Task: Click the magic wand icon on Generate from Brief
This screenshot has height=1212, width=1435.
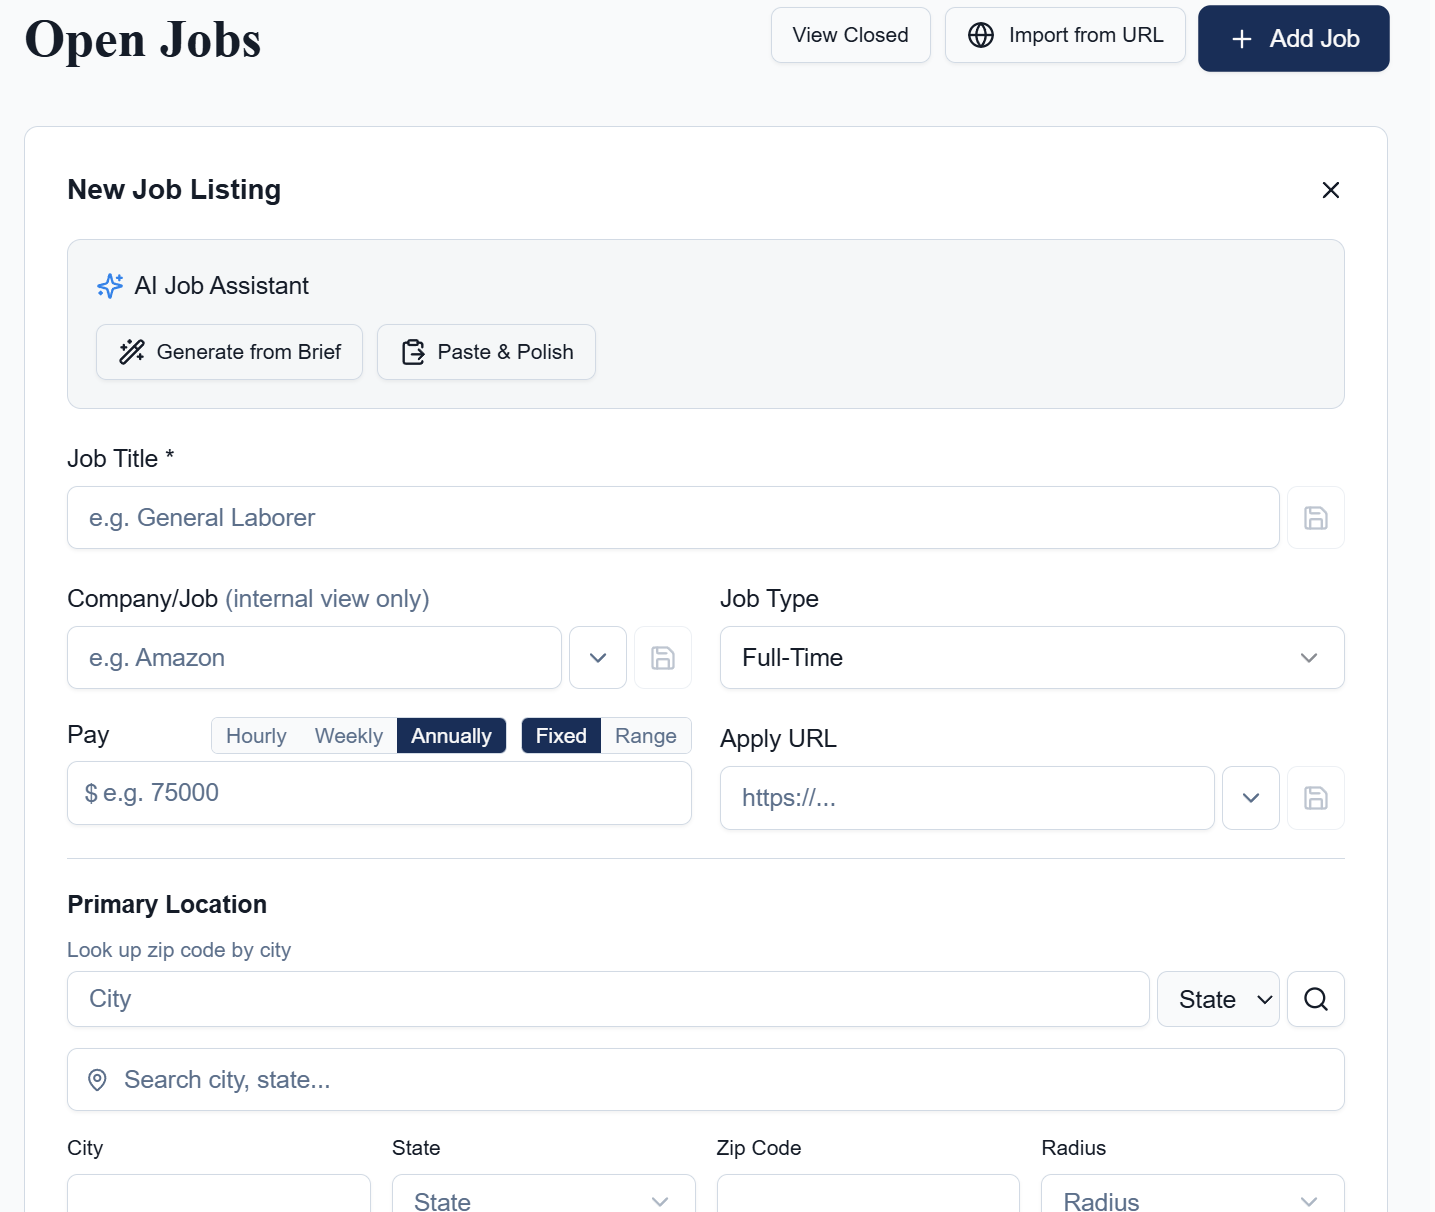Action: click(132, 352)
